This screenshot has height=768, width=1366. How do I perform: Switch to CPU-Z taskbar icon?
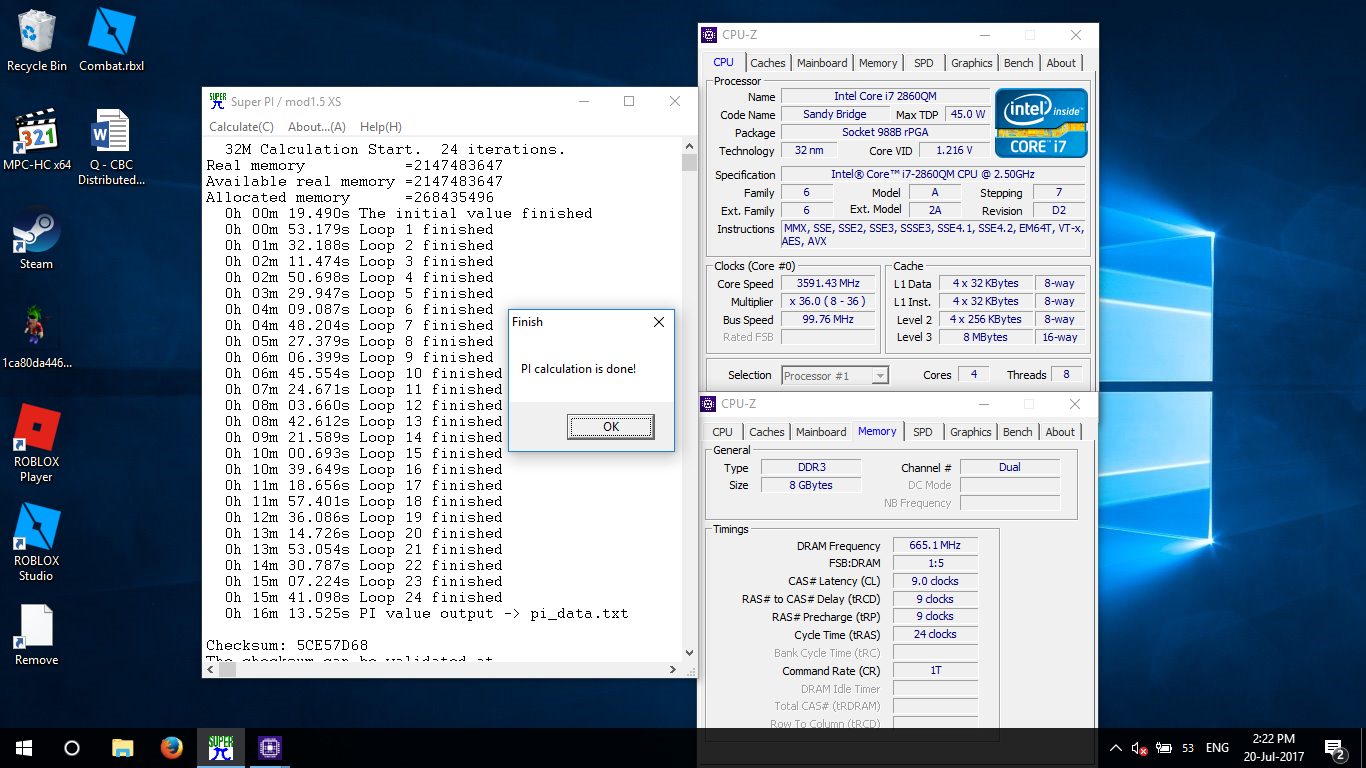(x=270, y=748)
